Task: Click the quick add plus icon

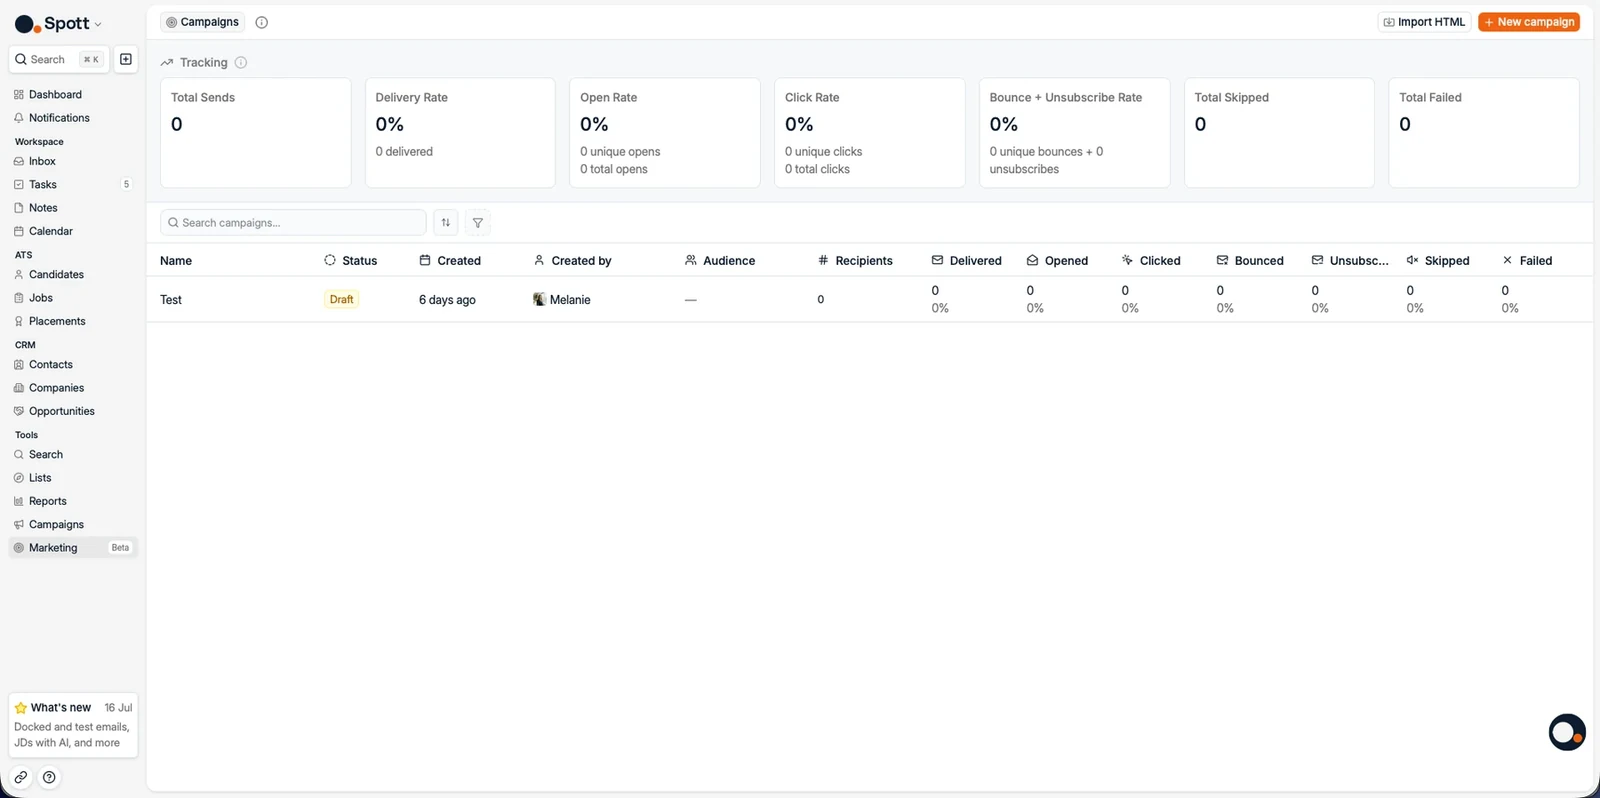Action: pos(126,59)
